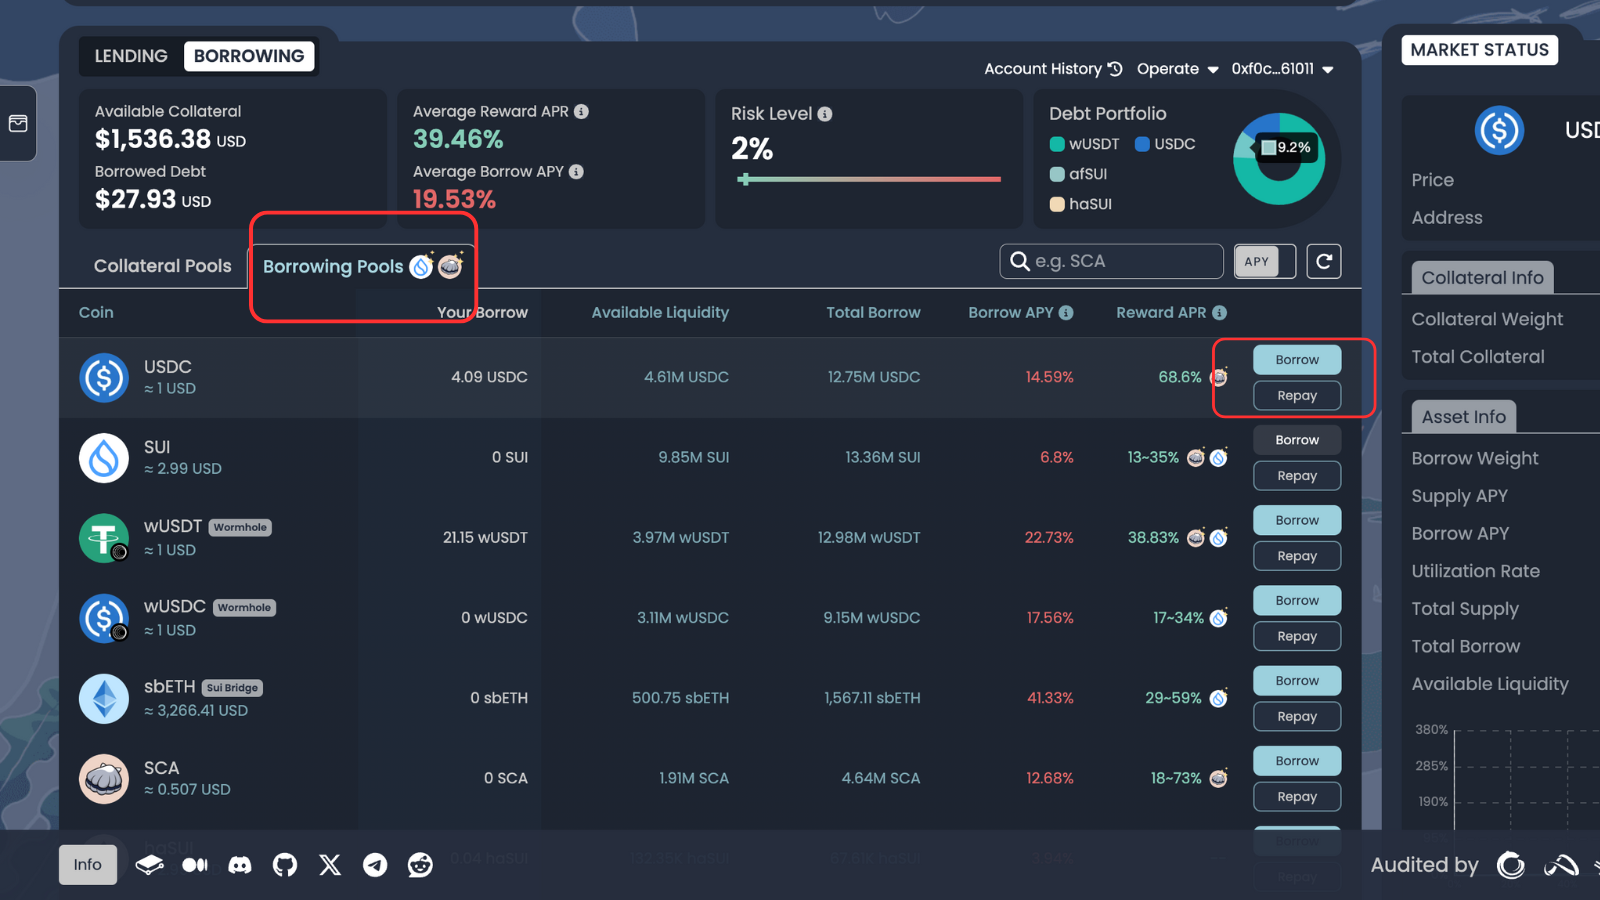Open the X (Twitter) icon in footer

pos(330,865)
